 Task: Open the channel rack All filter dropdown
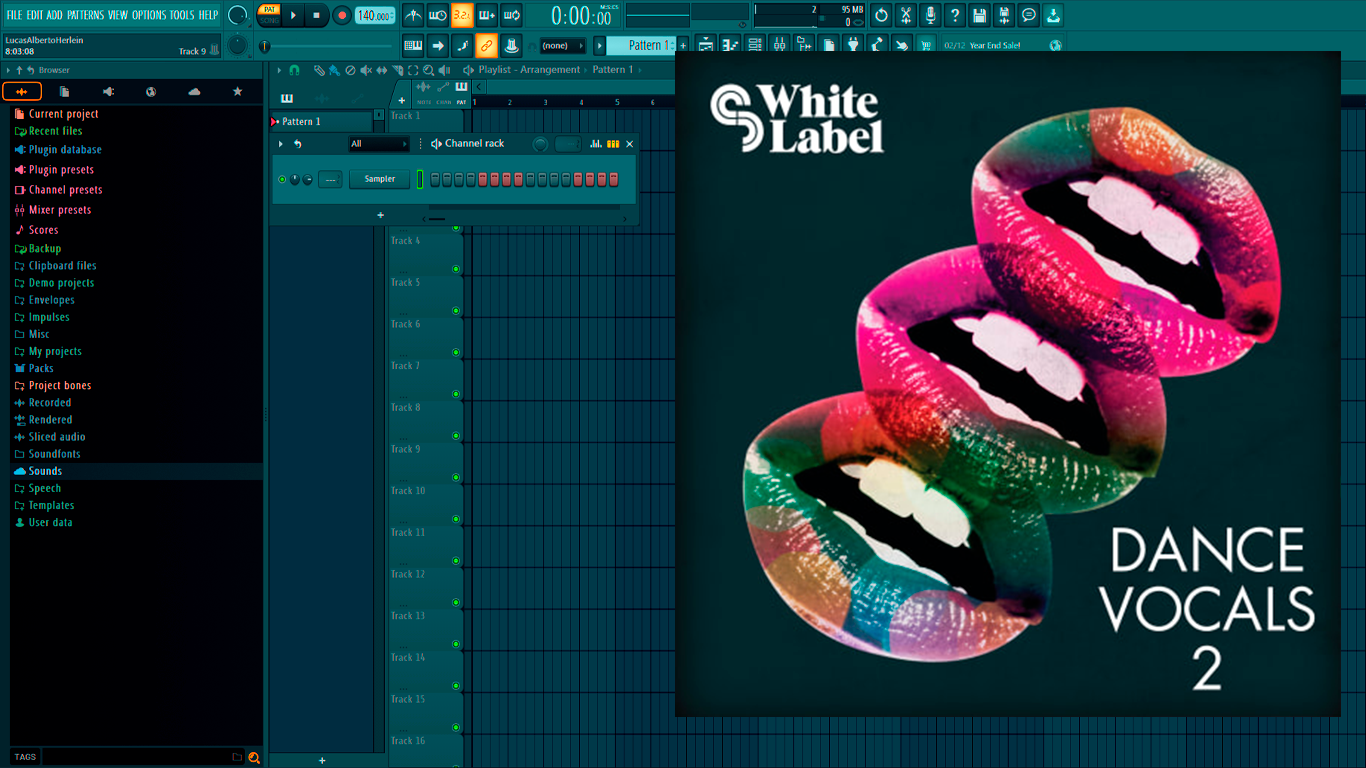tap(379, 144)
